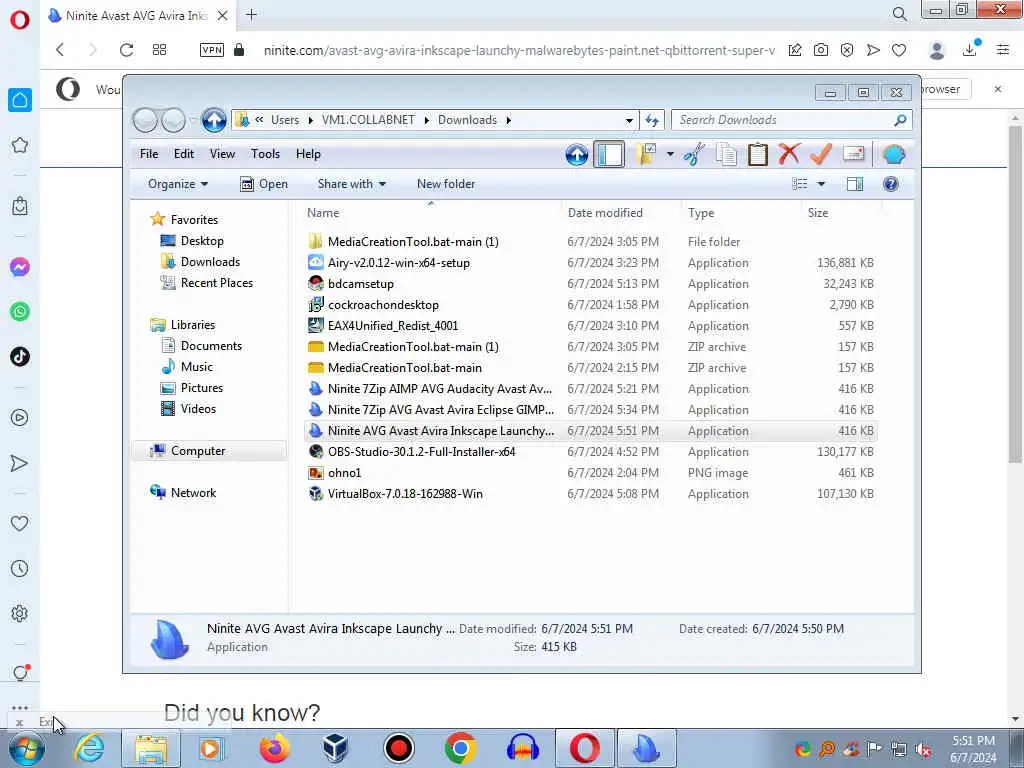Click Windows Start button
Image resolution: width=1024 pixels, height=768 pixels.
tap(27, 748)
